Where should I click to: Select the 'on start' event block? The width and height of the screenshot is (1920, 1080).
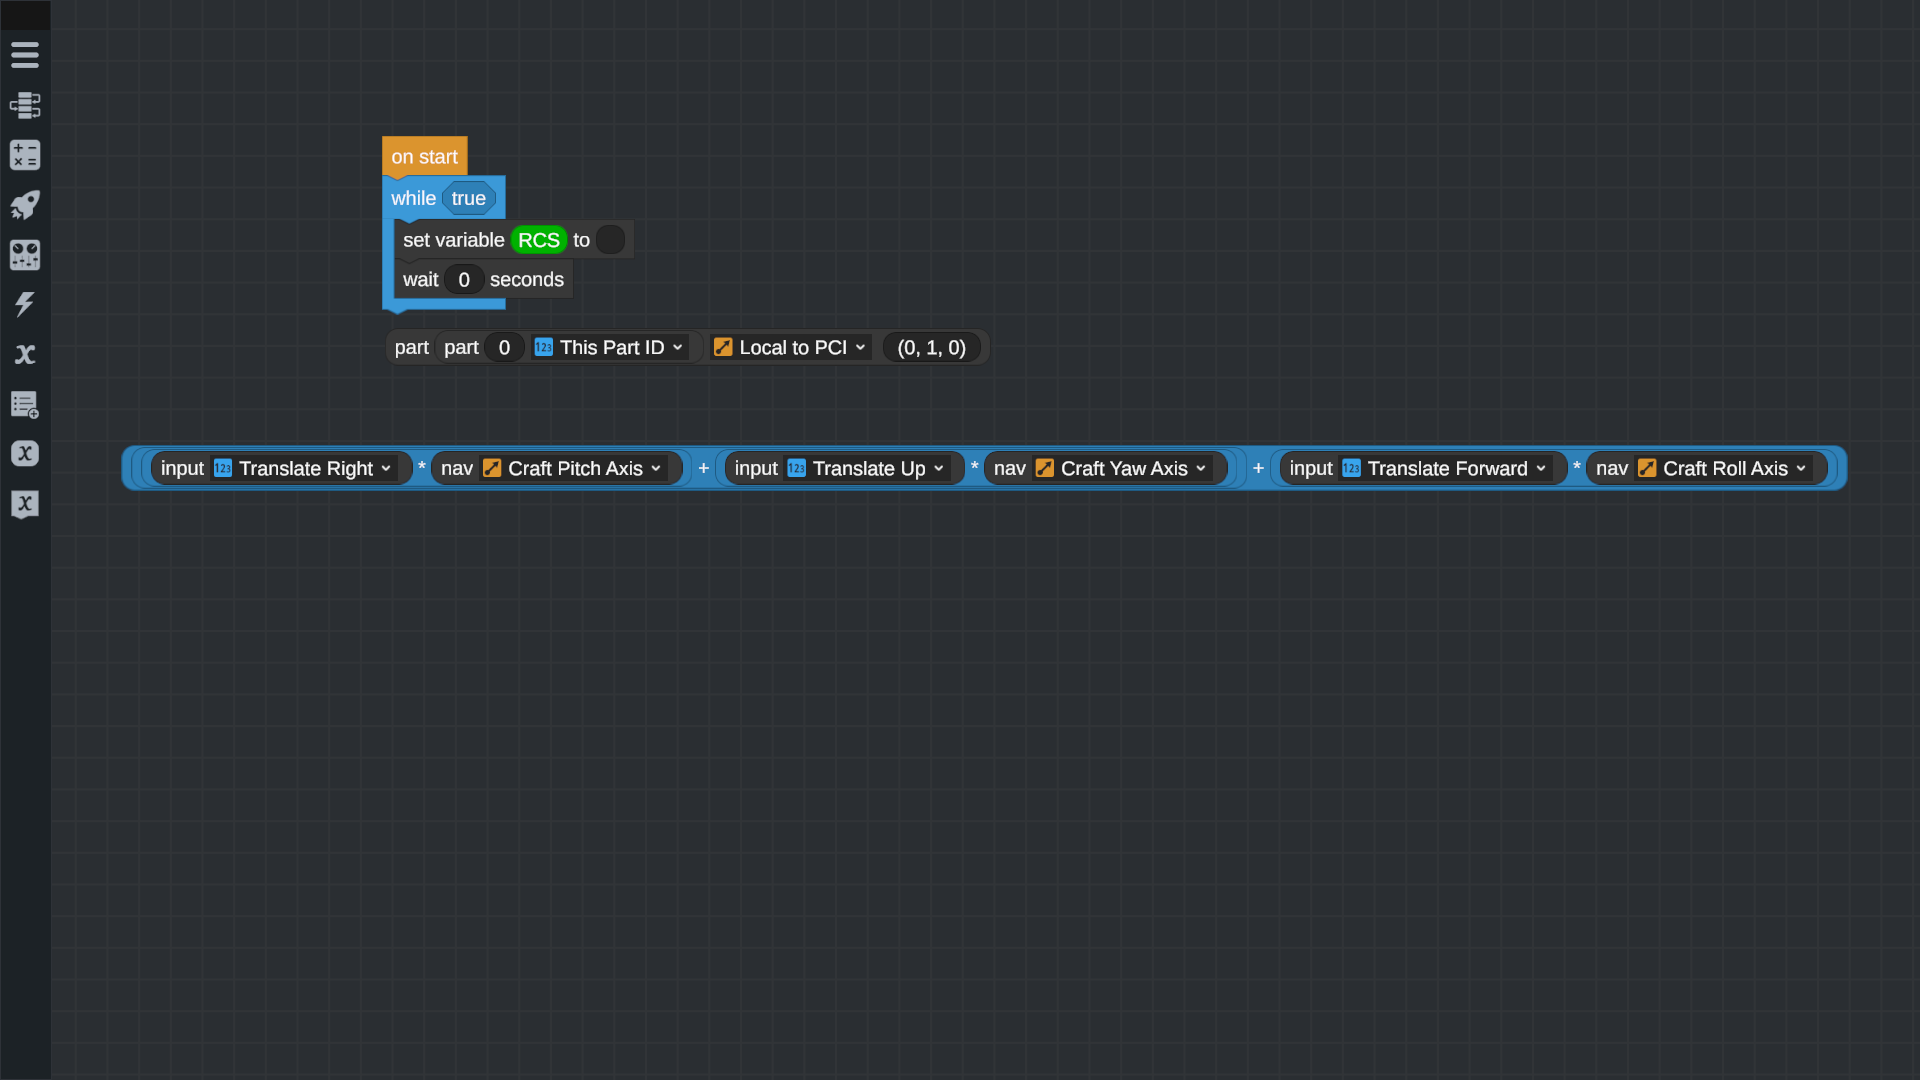point(424,157)
